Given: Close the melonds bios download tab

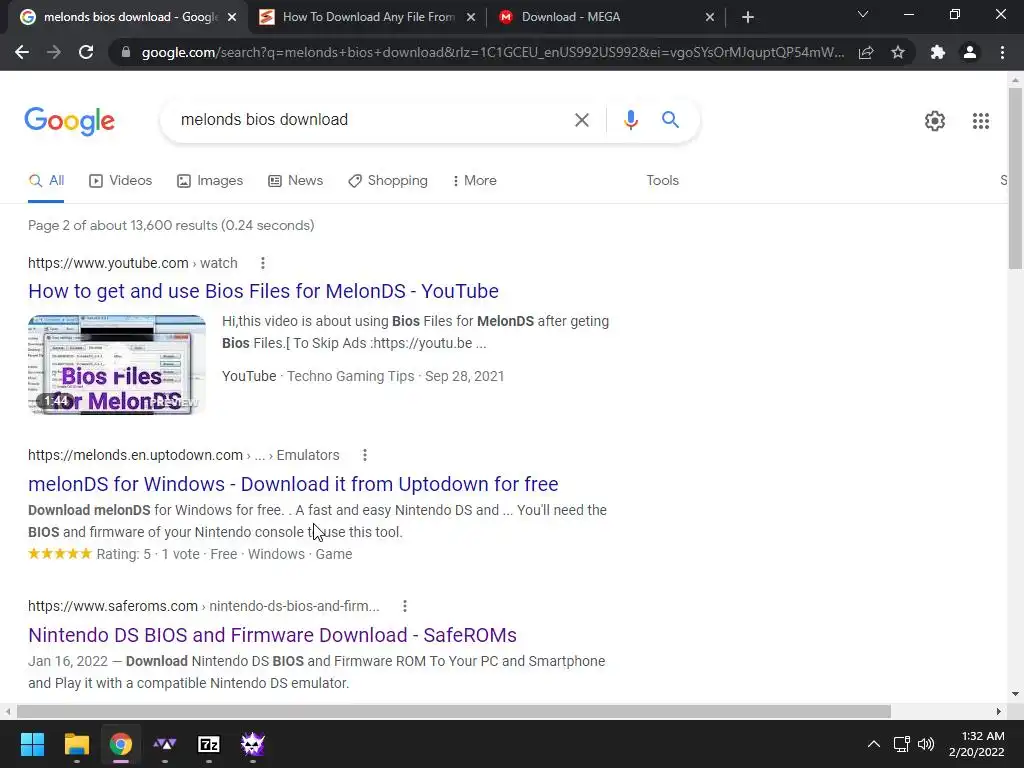Looking at the screenshot, I should 231,18.
